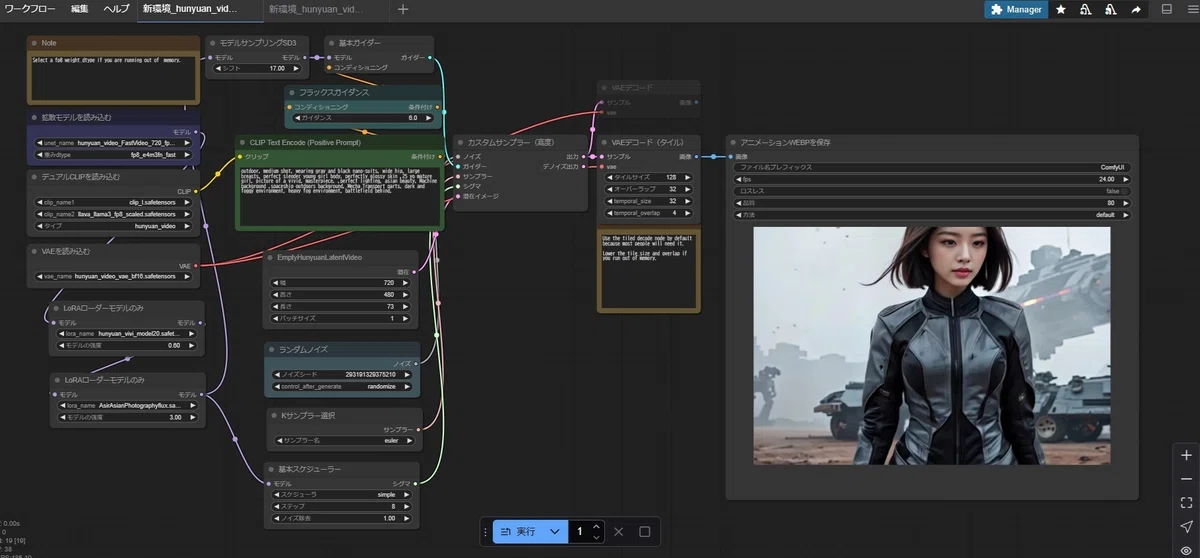Screen dimensions: 1200x558
Task: Click the select-mode arrow icon in the canvas controls
Action: (1185, 526)
